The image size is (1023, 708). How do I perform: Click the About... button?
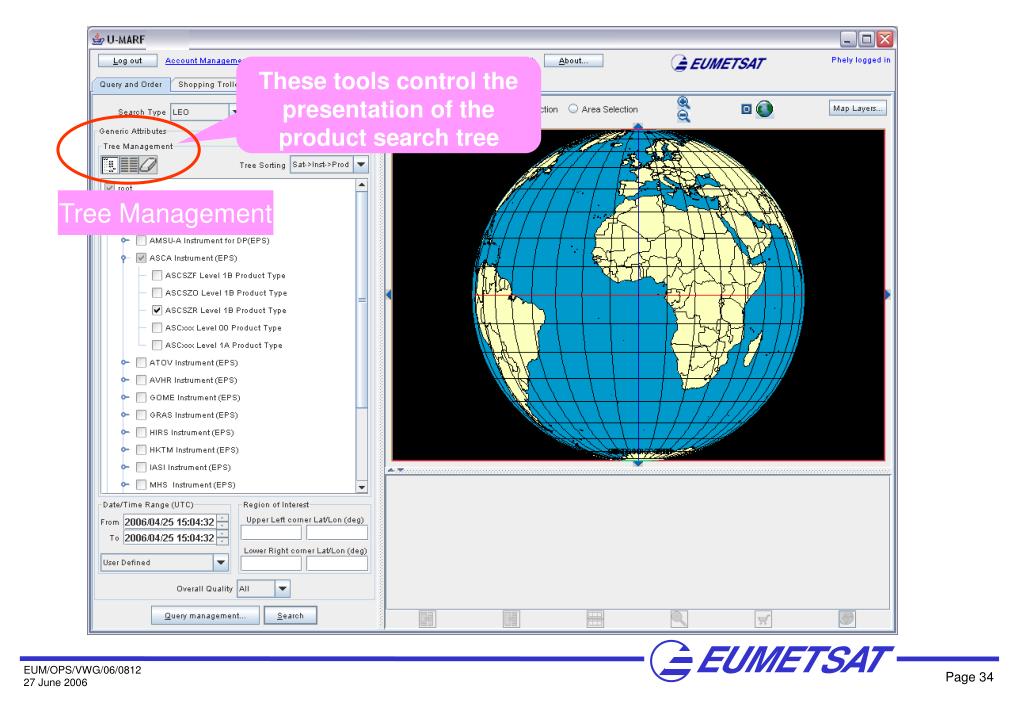coord(573,61)
